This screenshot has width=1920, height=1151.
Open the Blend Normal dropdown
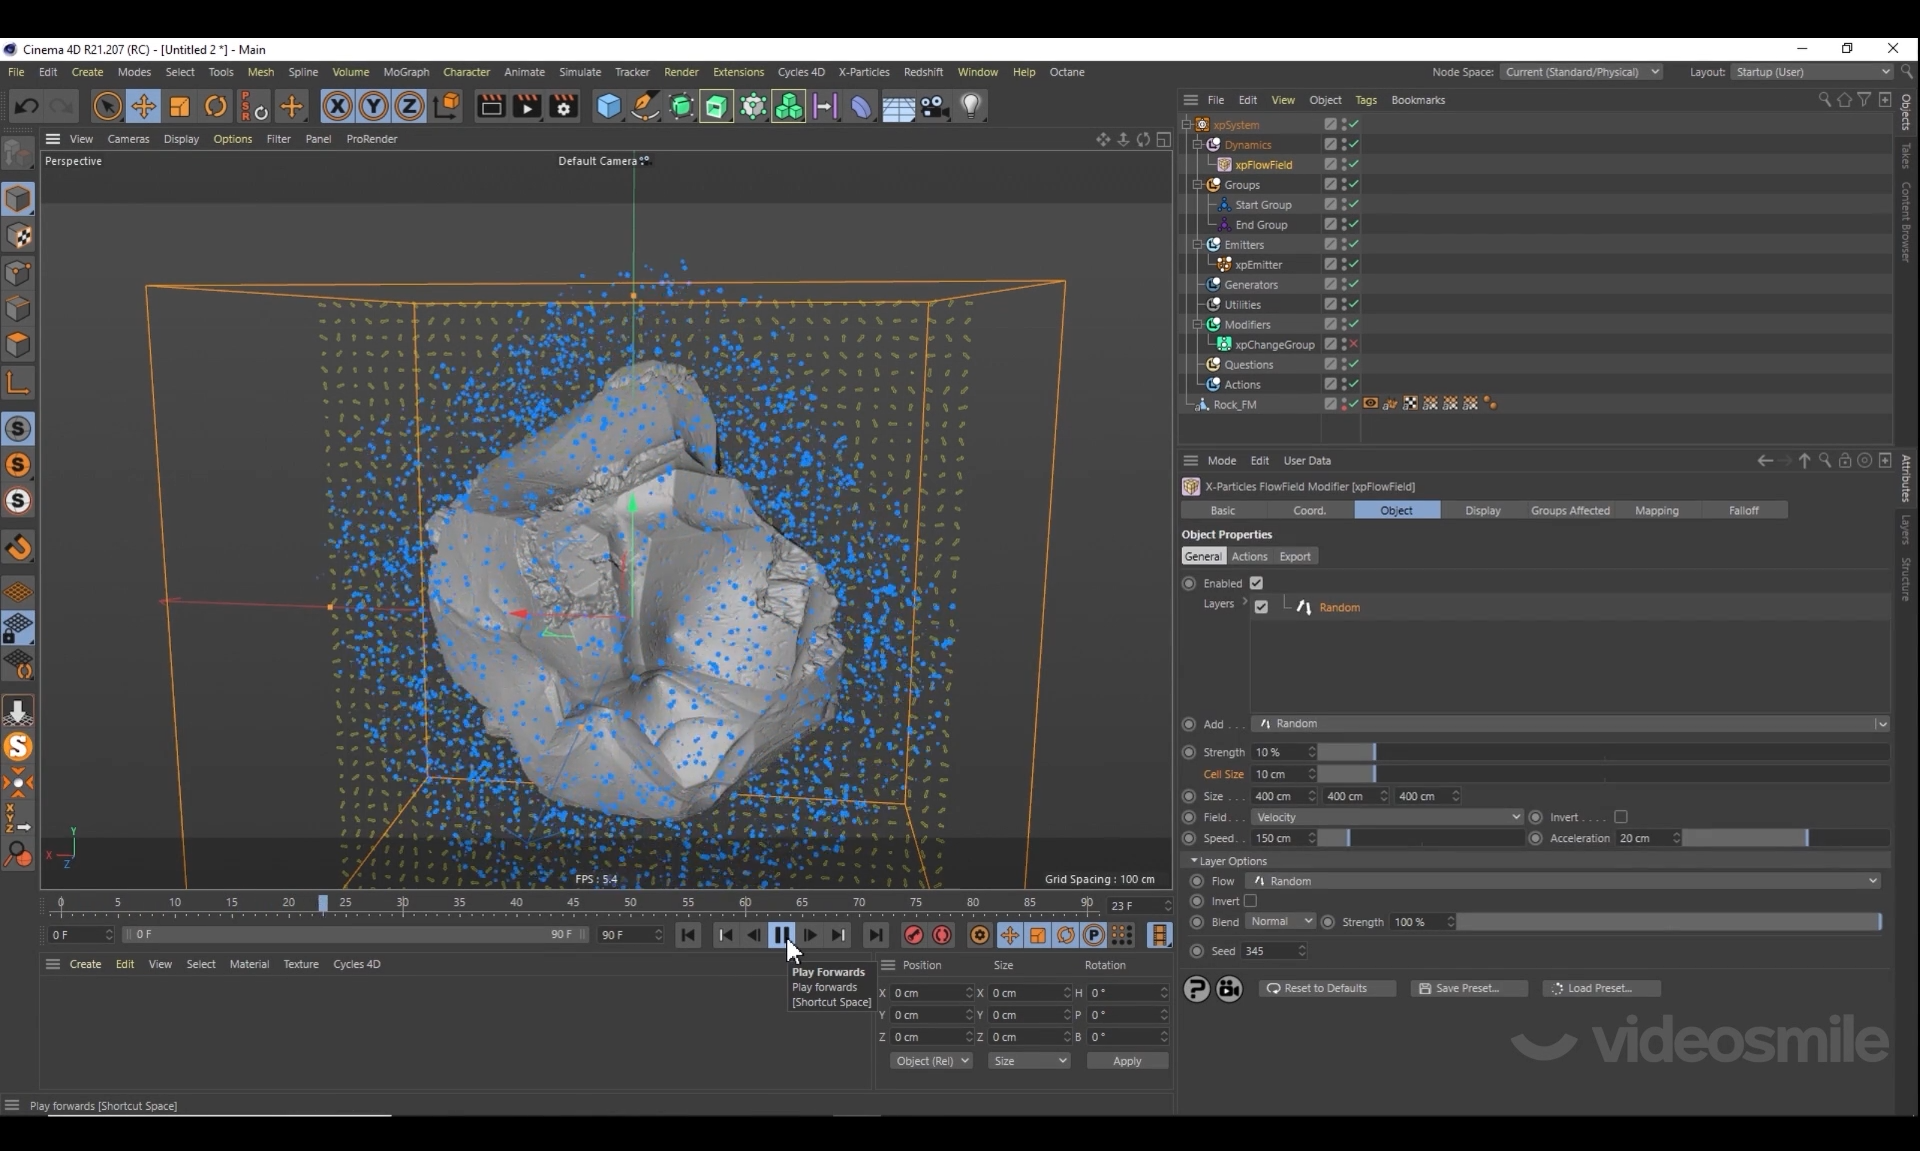click(x=1280, y=922)
